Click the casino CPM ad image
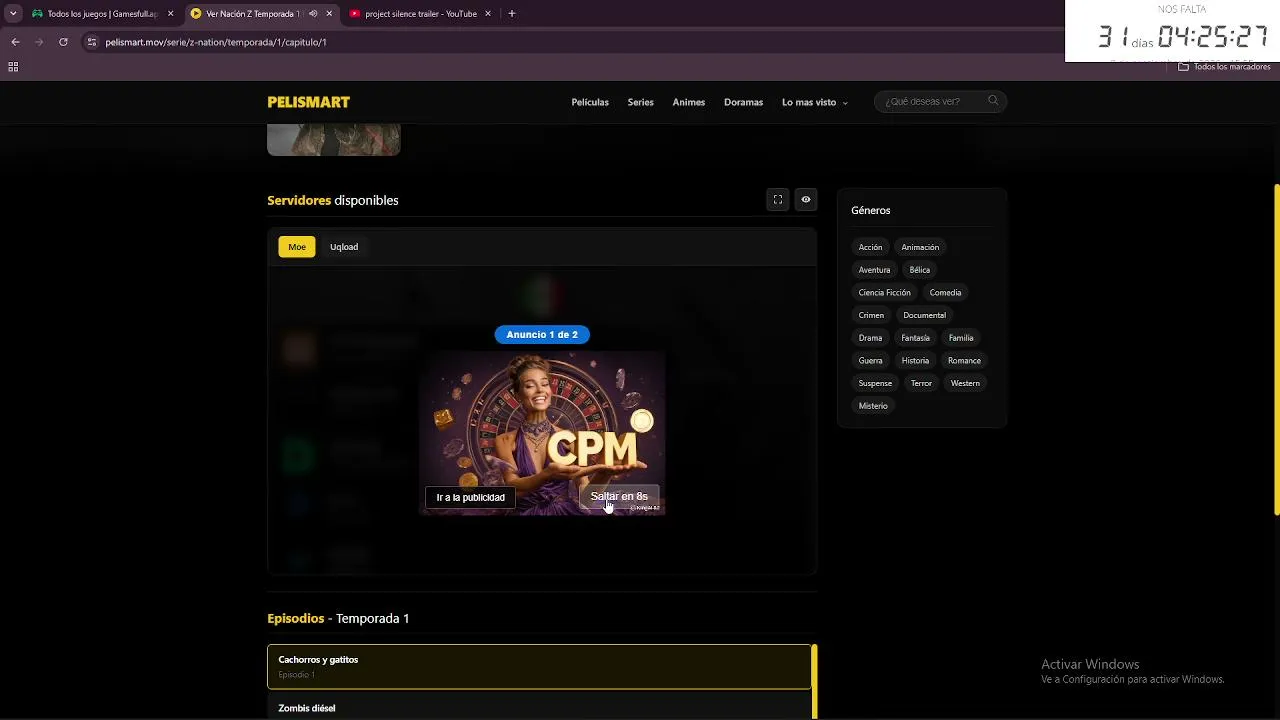Image resolution: width=1280 pixels, height=720 pixels. tap(543, 432)
